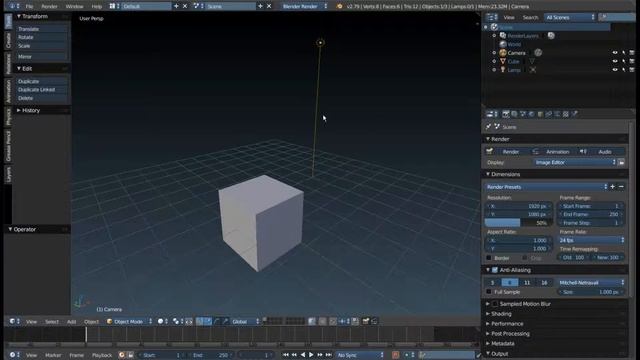Disable the Anti-Aliasing checkbox
640x360 pixels.
[495, 270]
